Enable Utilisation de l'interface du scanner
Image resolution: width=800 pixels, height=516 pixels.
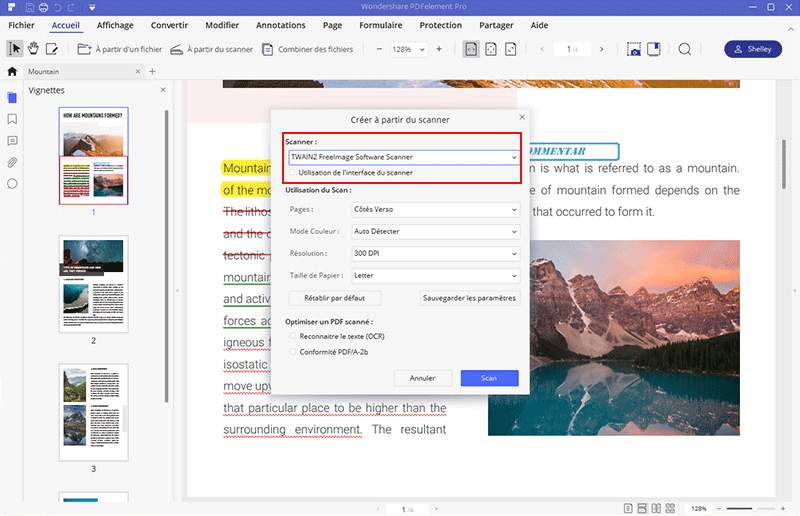pos(292,173)
